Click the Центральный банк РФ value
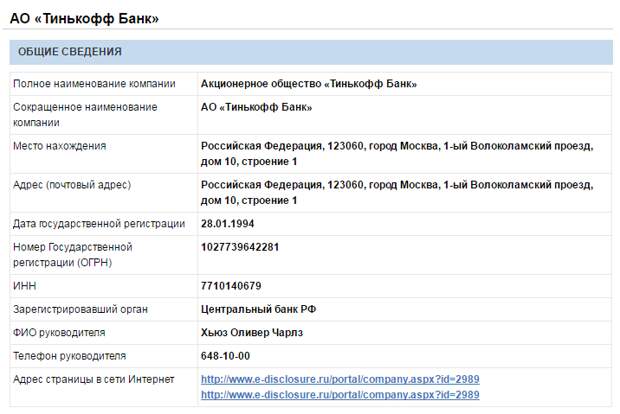The image size is (620, 414). coord(258,309)
